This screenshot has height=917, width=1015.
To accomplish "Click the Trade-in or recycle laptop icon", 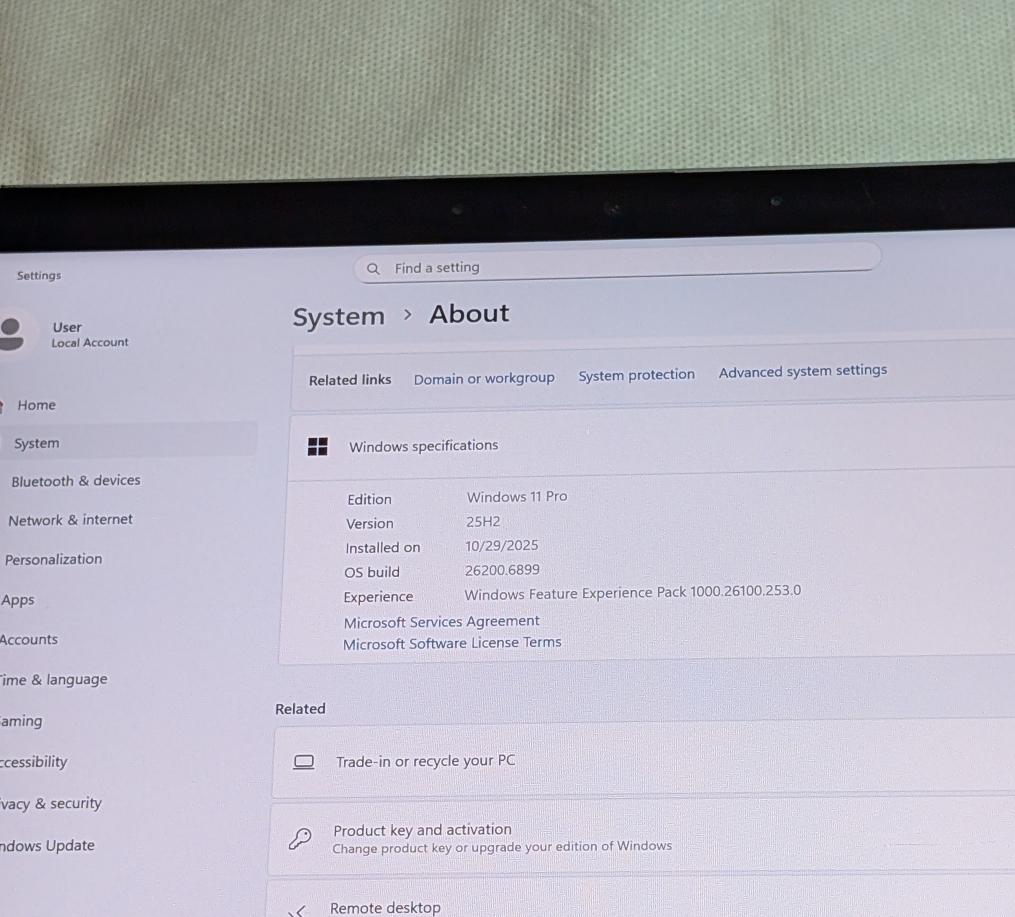I will pyautogui.click(x=304, y=762).
